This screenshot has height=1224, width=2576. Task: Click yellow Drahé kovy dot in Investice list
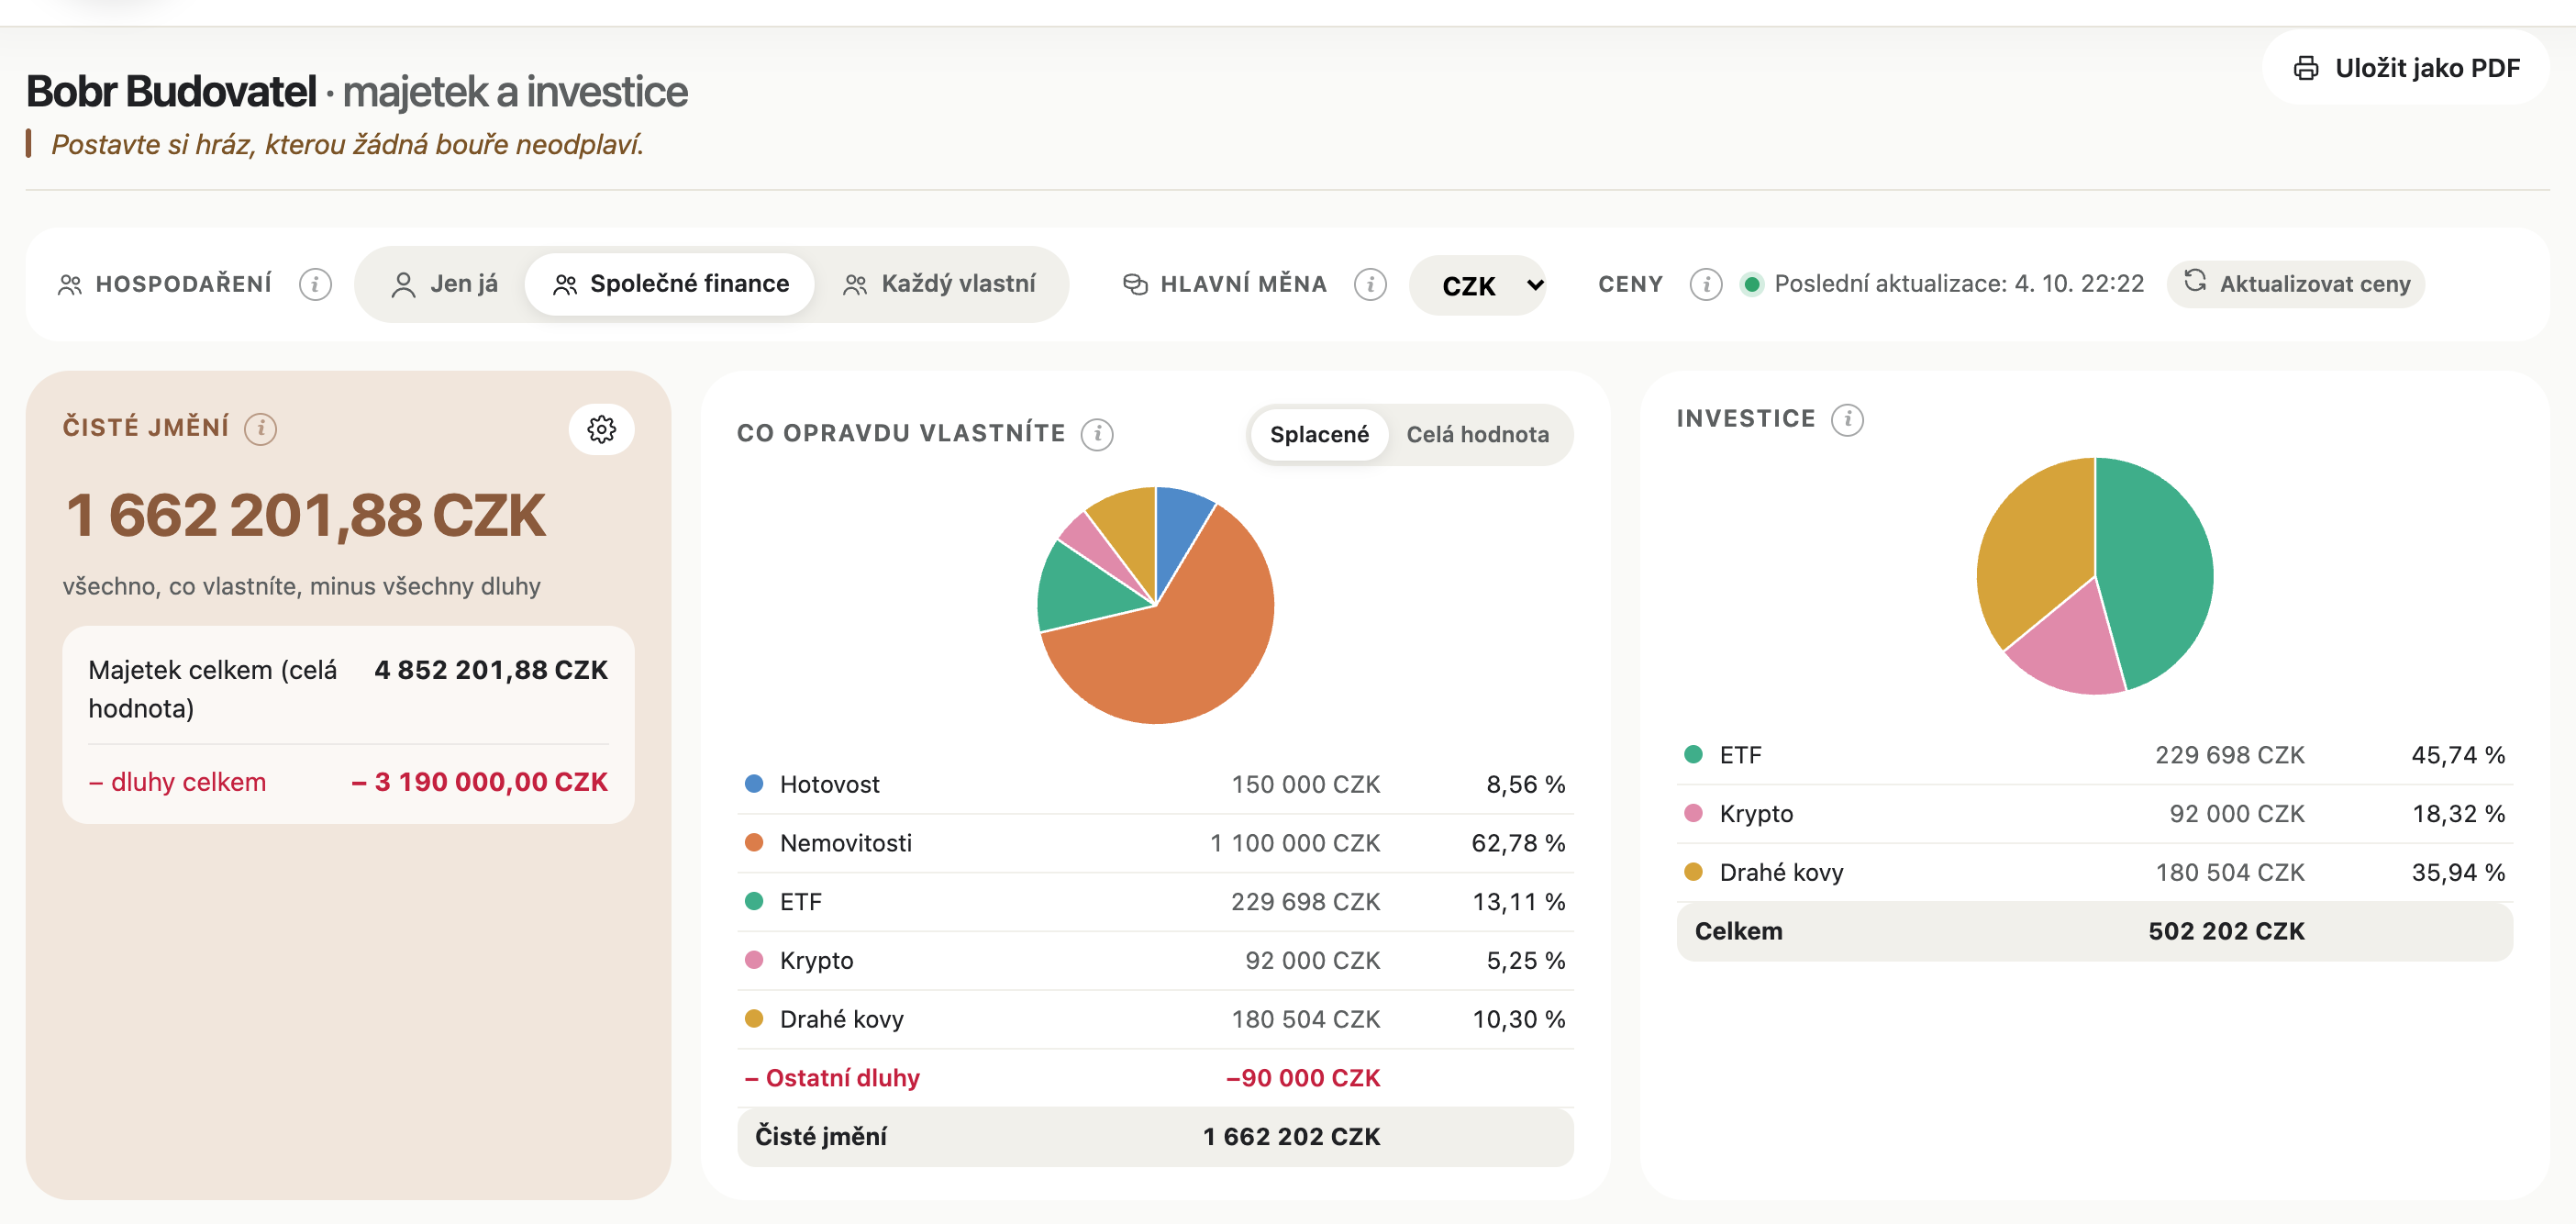1693,872
